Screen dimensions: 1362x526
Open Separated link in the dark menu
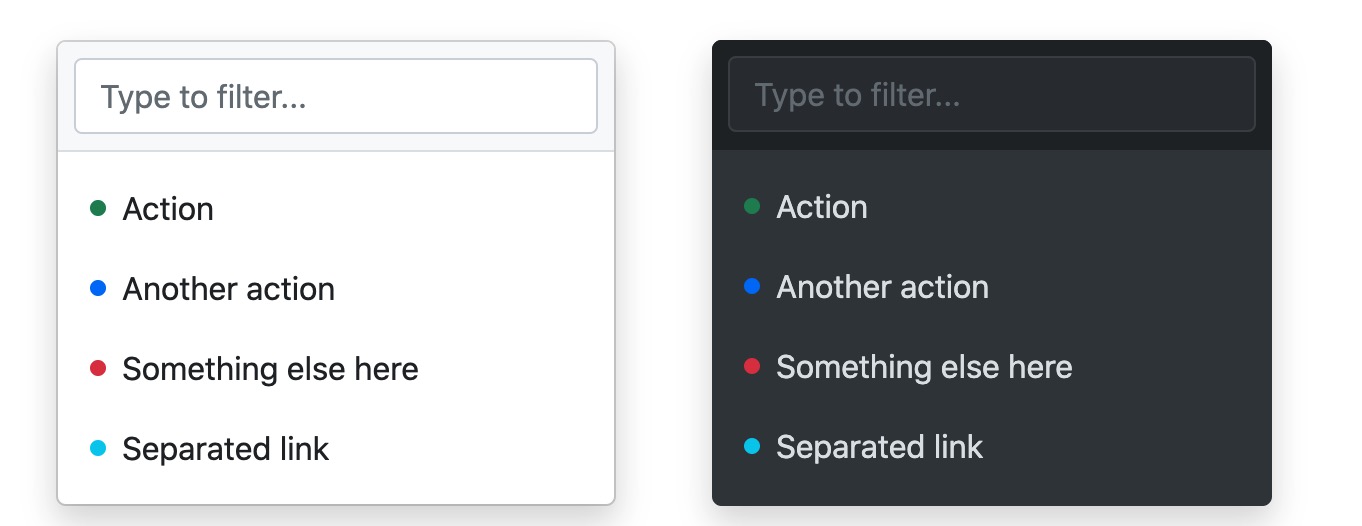tap(879, 447)
